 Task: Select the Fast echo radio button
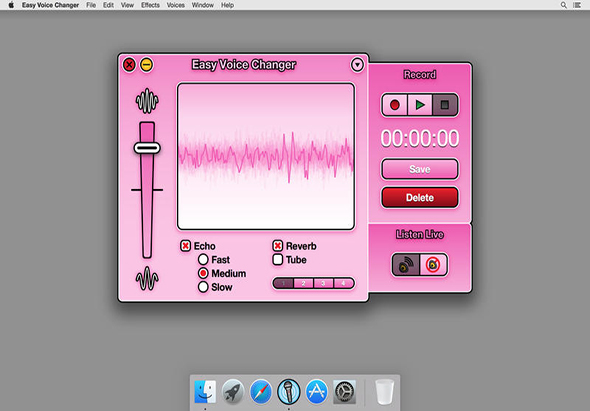(203, 259)
